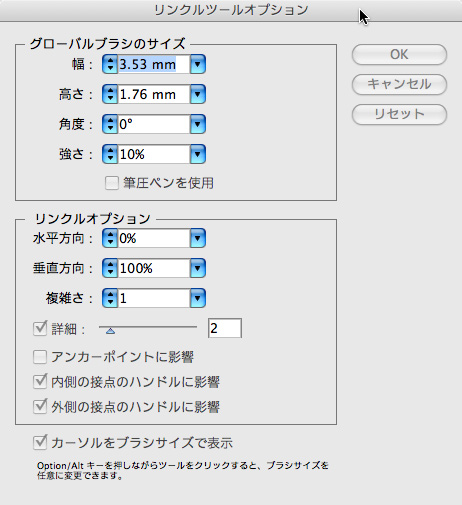Click the リセット button
Image resolution: width=462 pixels, height=505 pixels.
tap(399, 114)
